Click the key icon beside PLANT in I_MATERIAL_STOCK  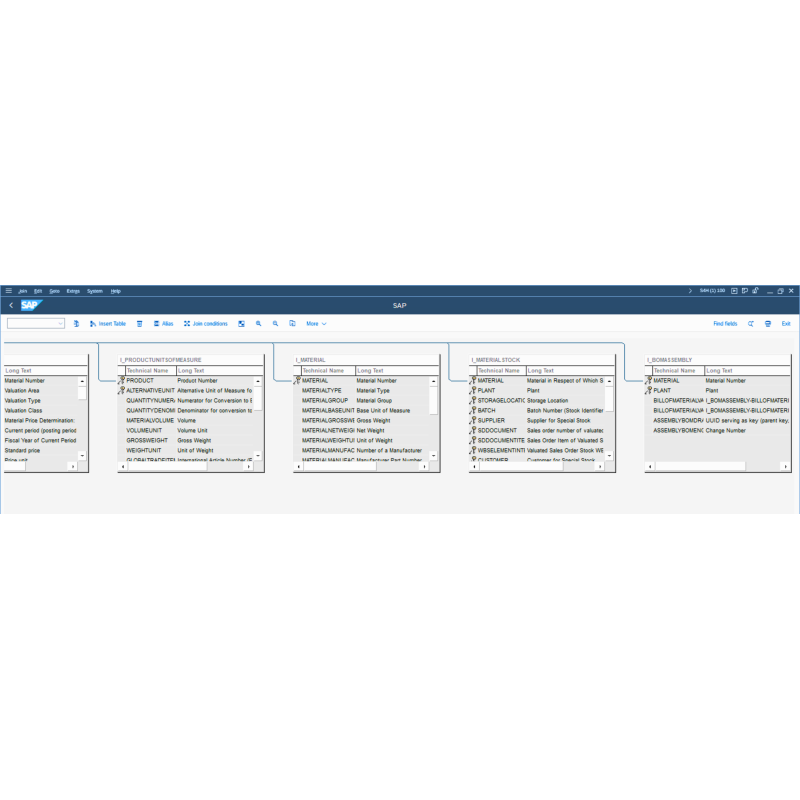[473, 390]
